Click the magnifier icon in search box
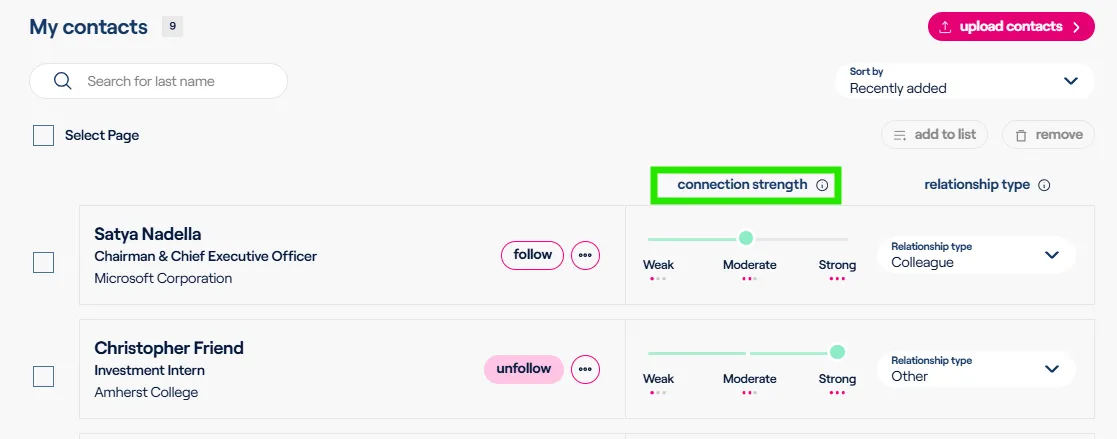Screen dimensions: 1117x439 63,81
